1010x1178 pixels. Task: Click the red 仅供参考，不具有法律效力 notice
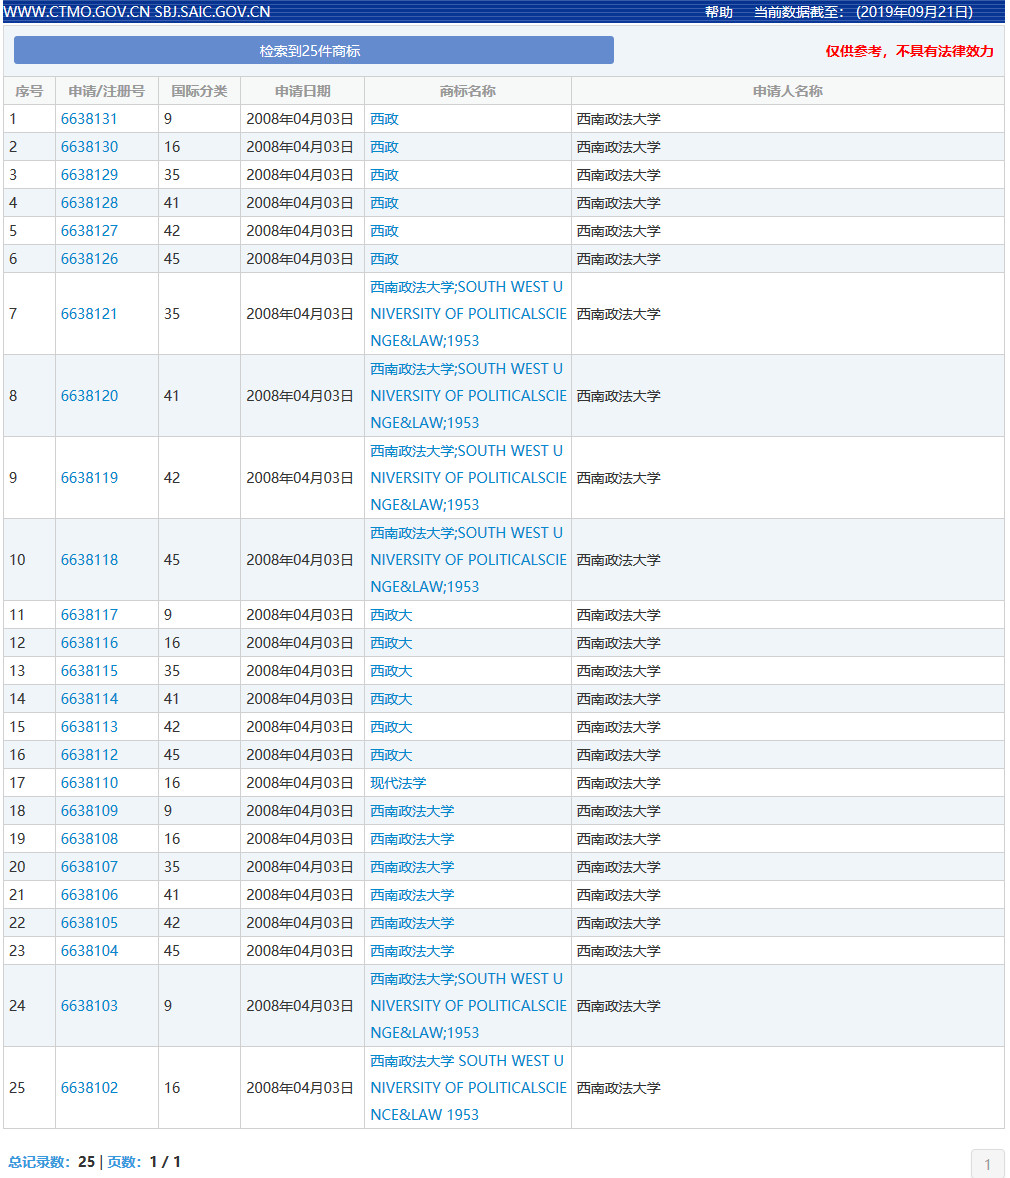tap(909, 51)
